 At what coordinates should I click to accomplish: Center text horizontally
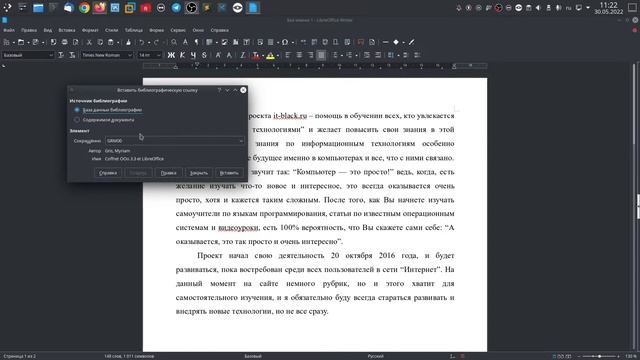click(299, 55)
